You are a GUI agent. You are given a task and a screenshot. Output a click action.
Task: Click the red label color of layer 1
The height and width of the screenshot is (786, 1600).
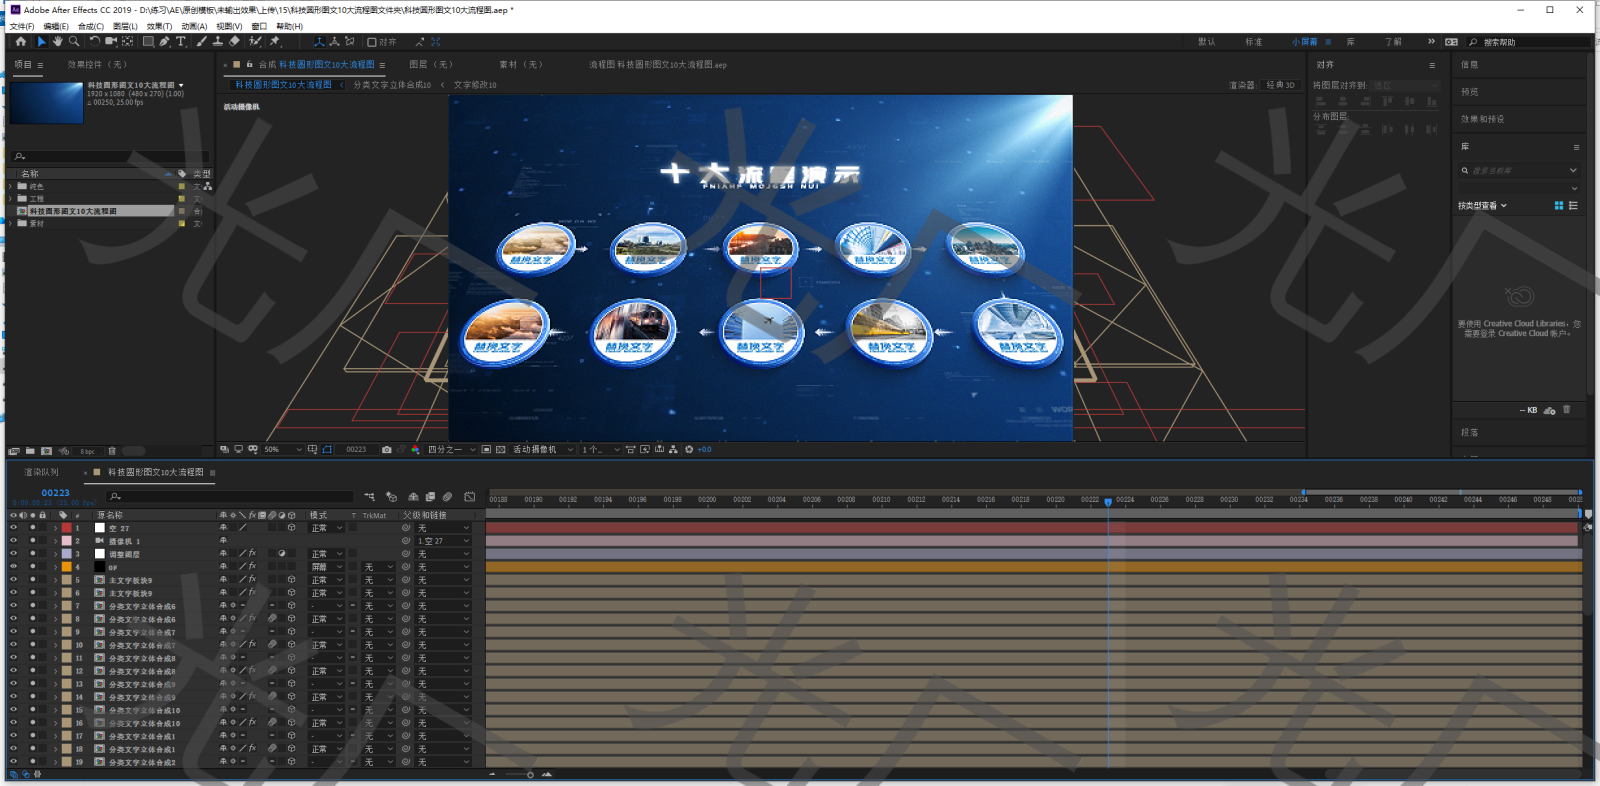pyautogui.click(x=67, y=528)
